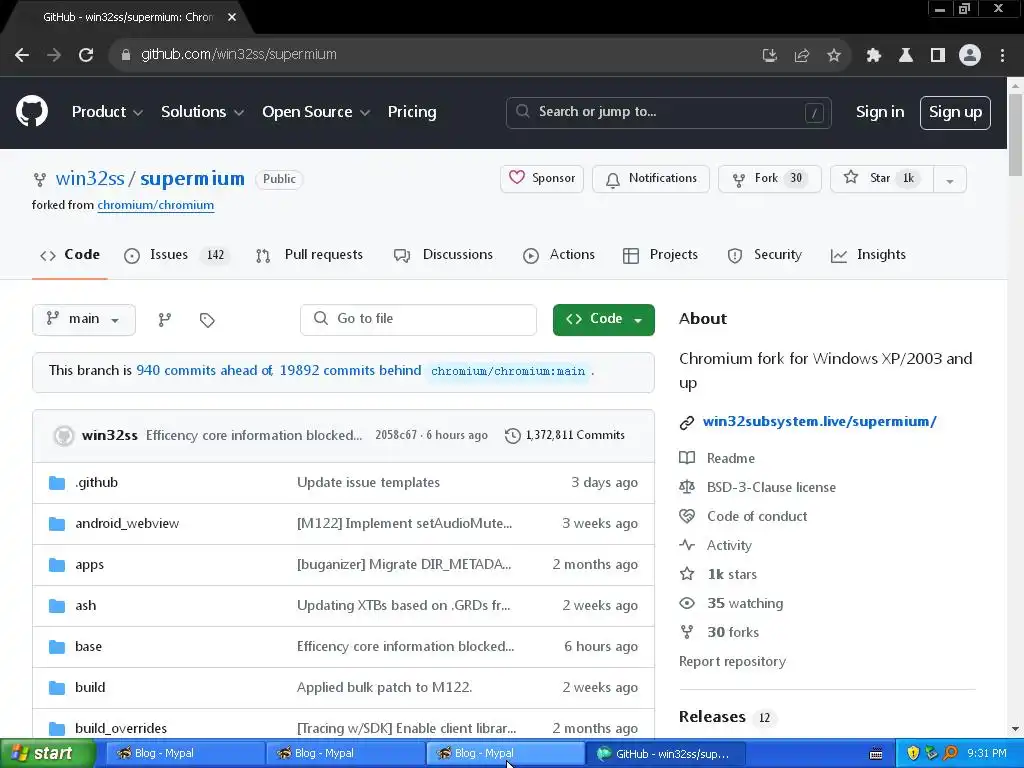This screenshot has width=1024, height=768.
Task: Bookmark this page with the star icon
Action: click(834, 56)
